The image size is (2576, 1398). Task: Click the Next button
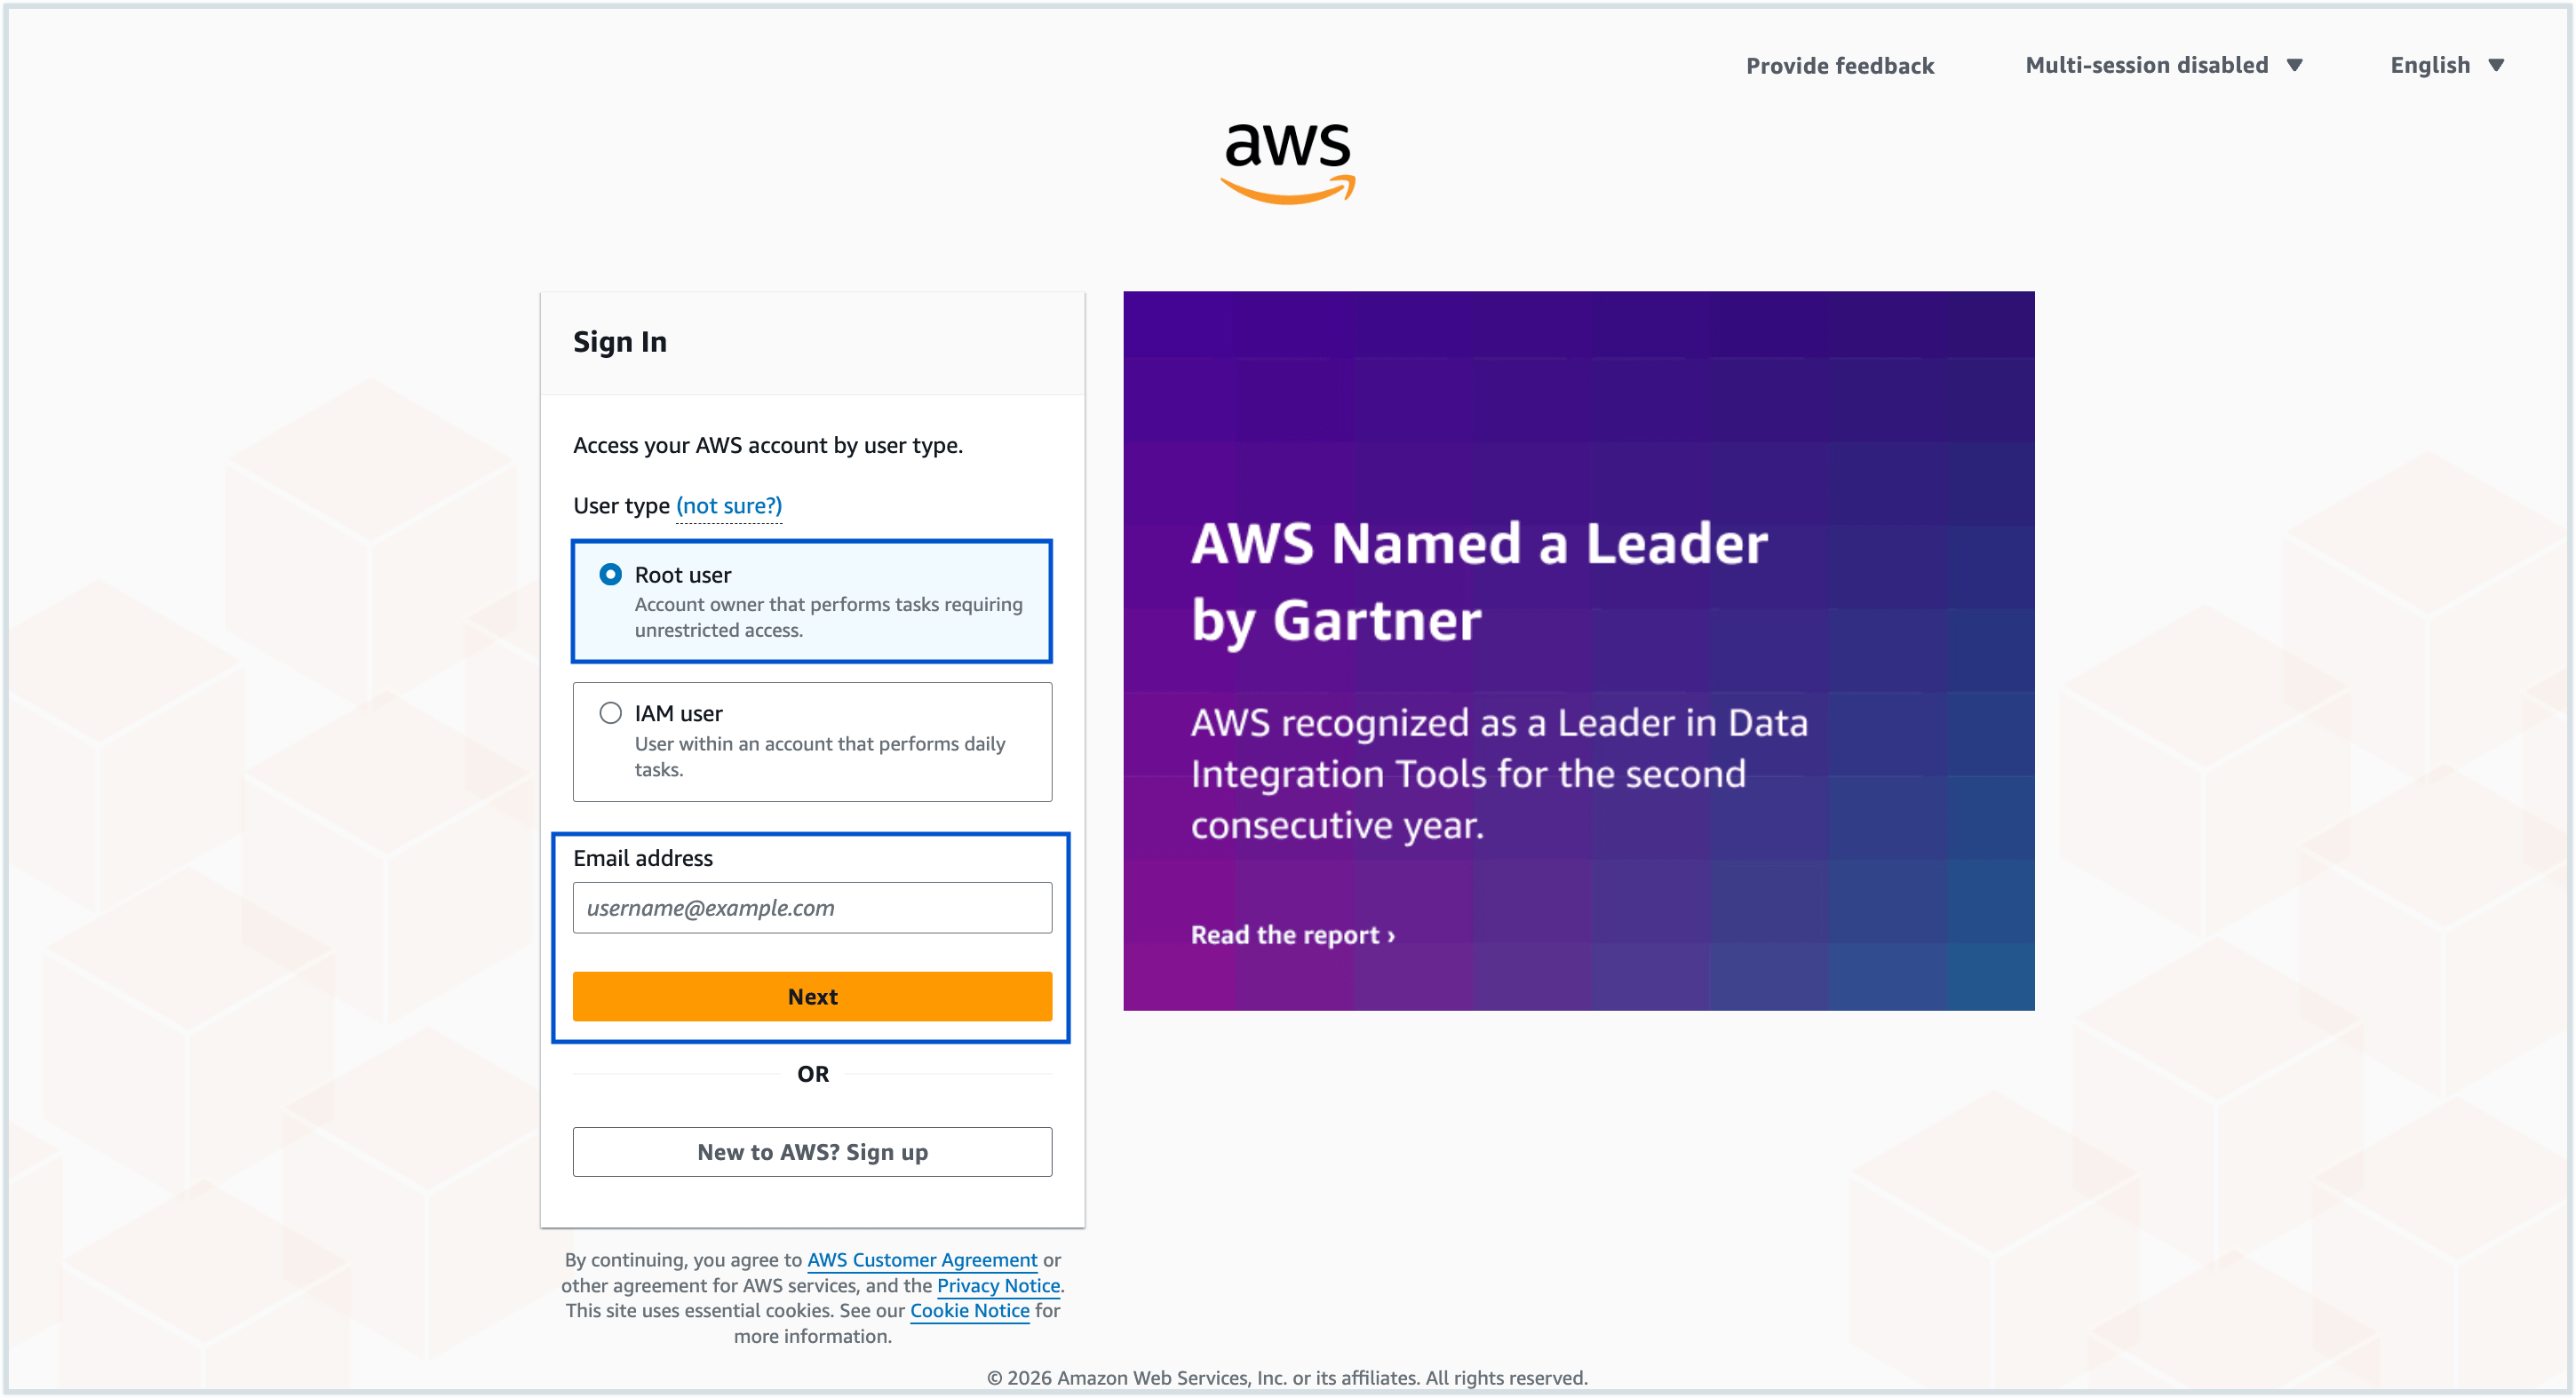tap(812, 996)
